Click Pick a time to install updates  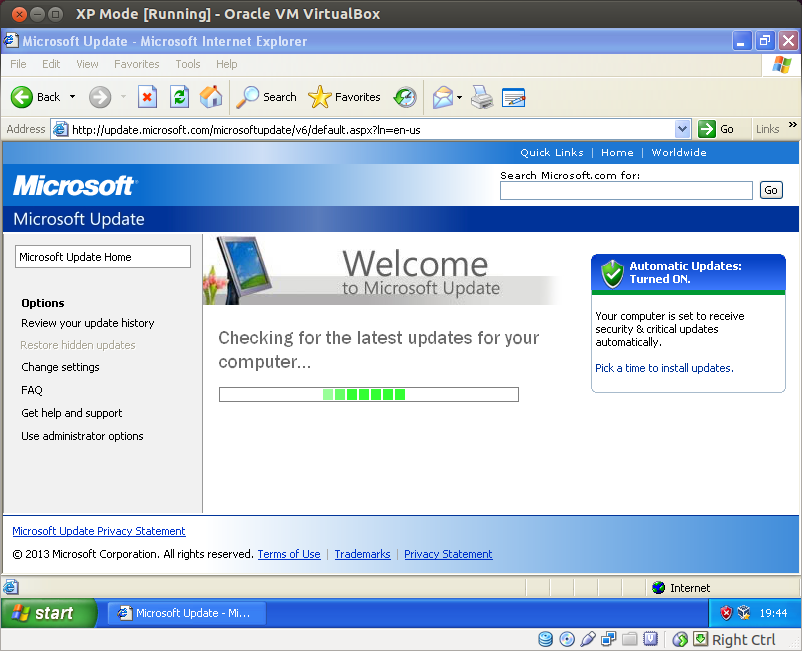tap(664, 368)
